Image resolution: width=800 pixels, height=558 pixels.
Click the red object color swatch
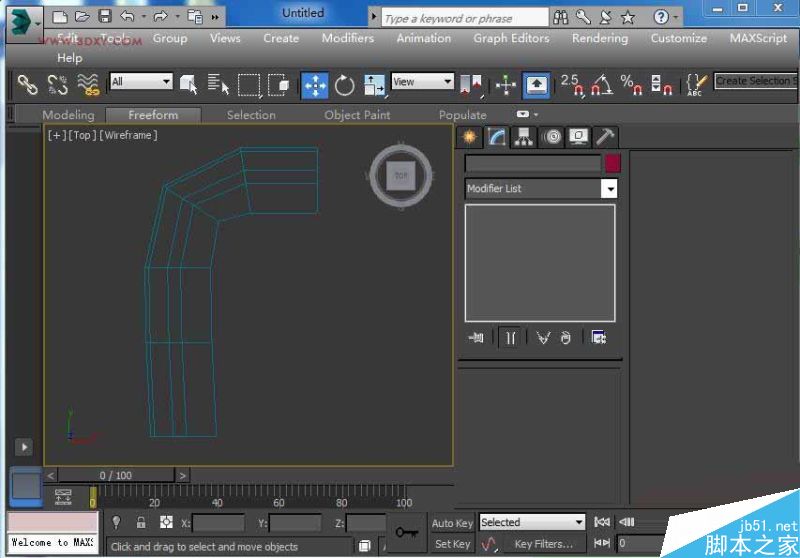coord(613,164)
